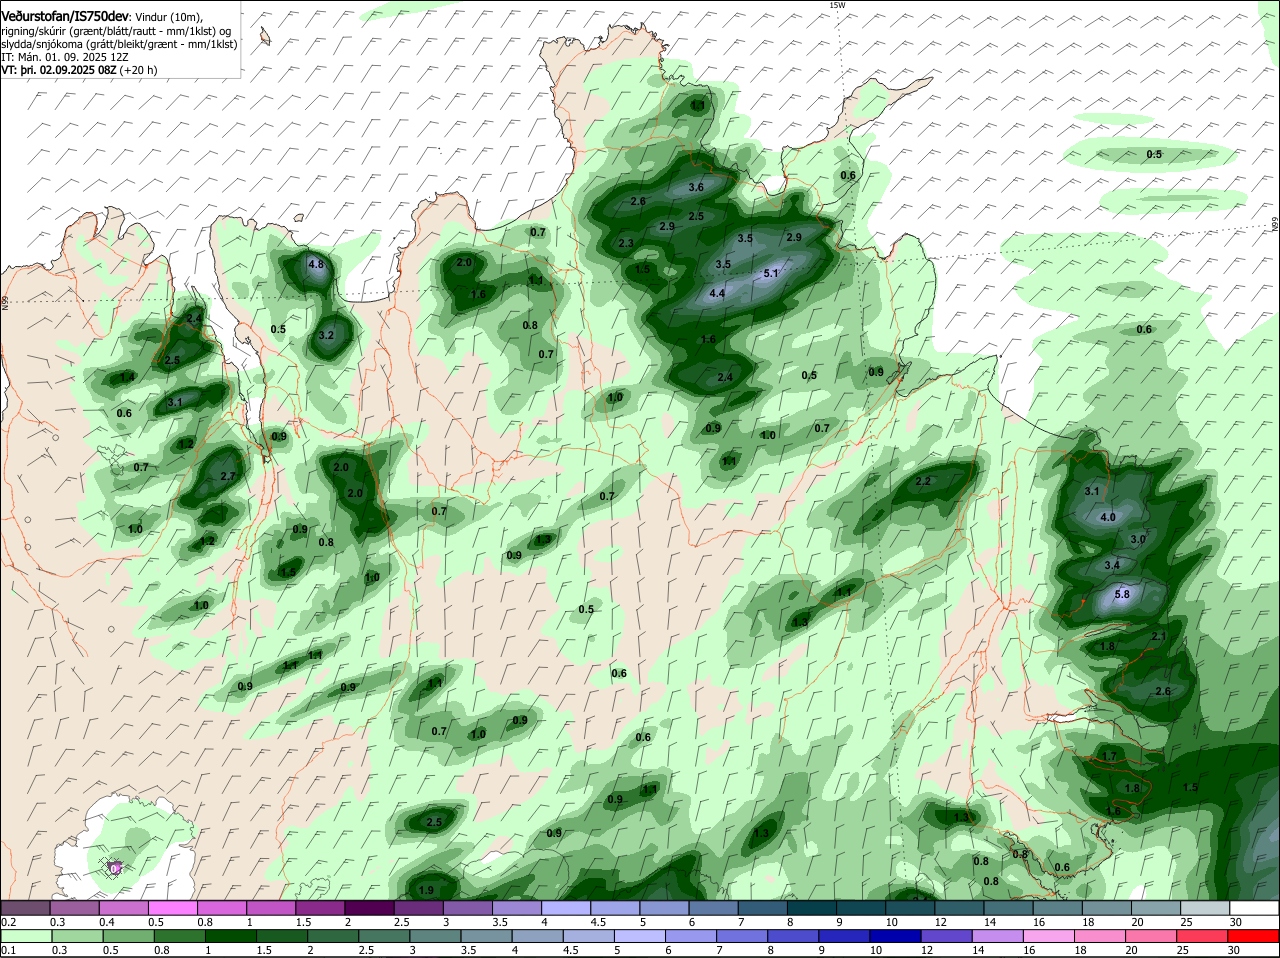Click the 1.7 precipitation value on the map
This screenshot has width=1280, height=958.
(x=1109, y=756)
